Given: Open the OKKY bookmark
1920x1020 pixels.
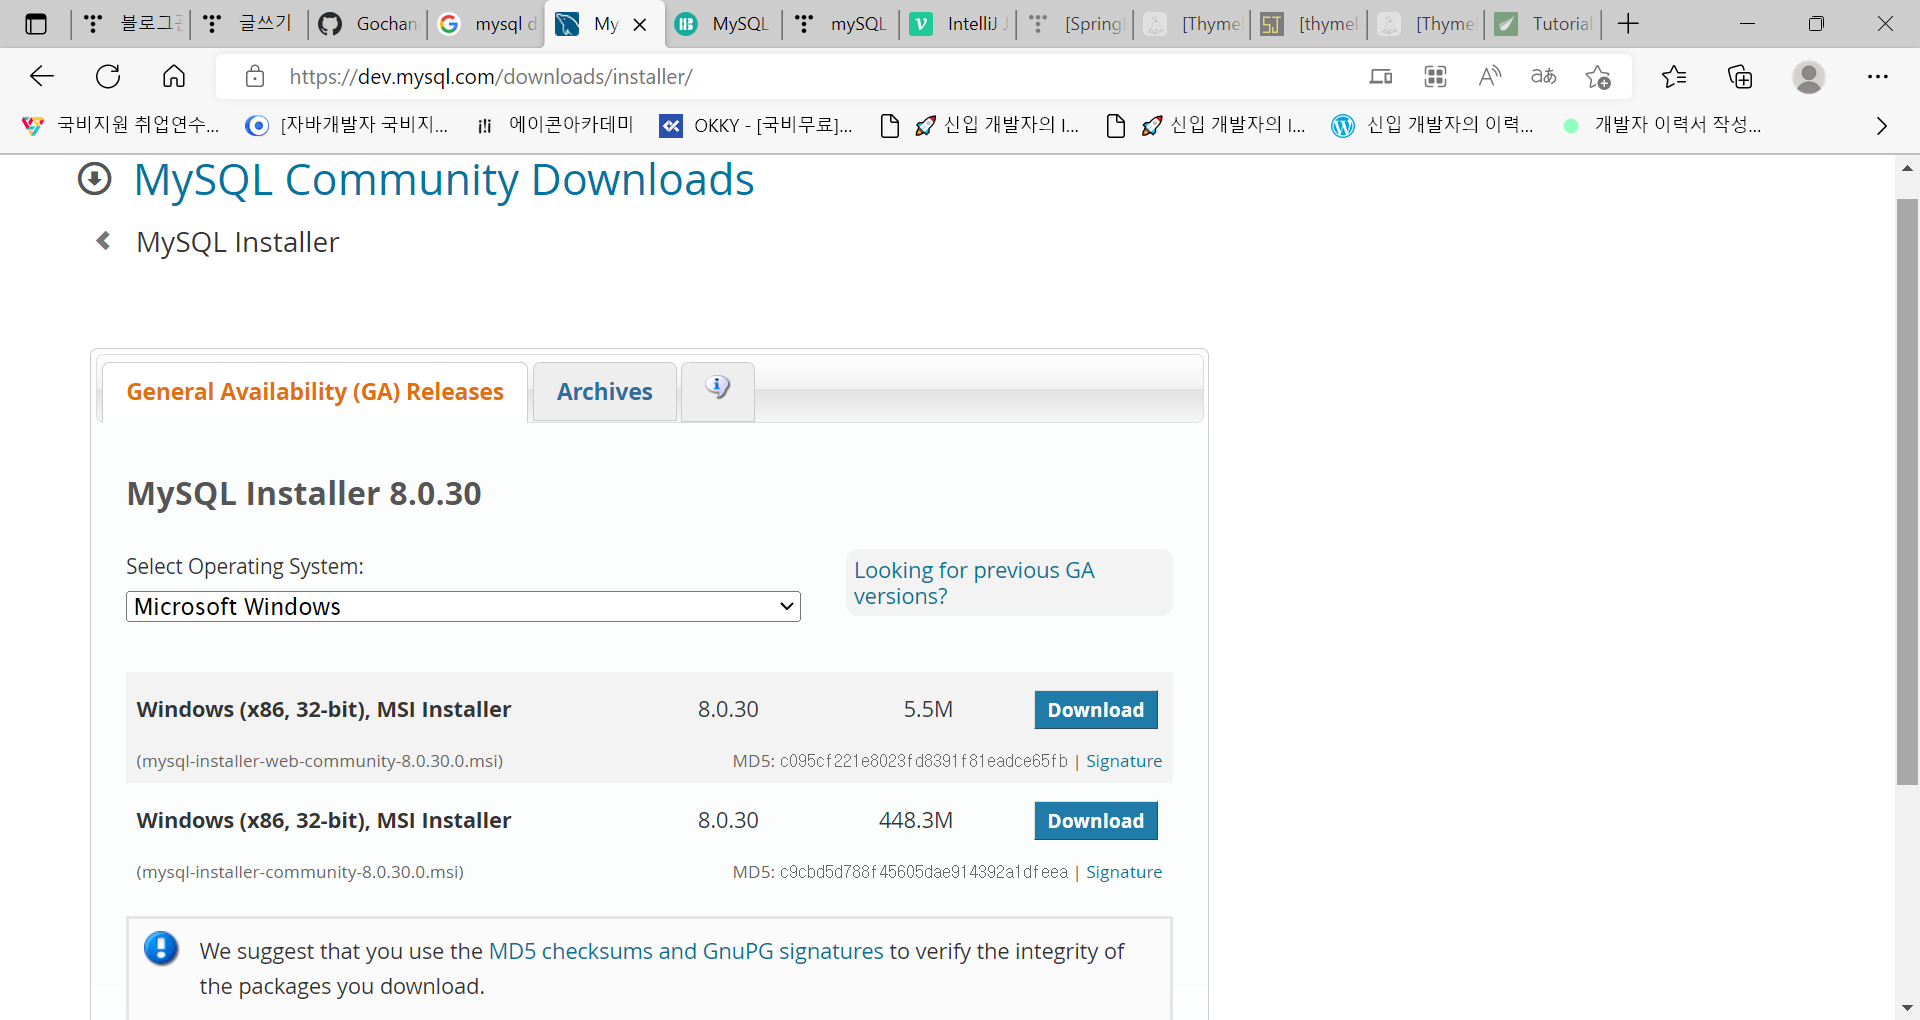Looking at the screenshot, I should click(x=756, y=125).
